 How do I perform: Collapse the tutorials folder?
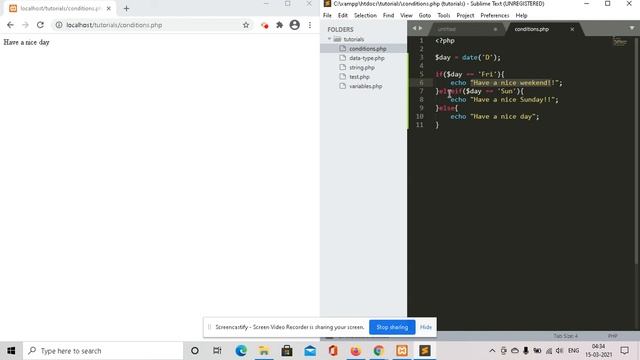coord(329,39)
